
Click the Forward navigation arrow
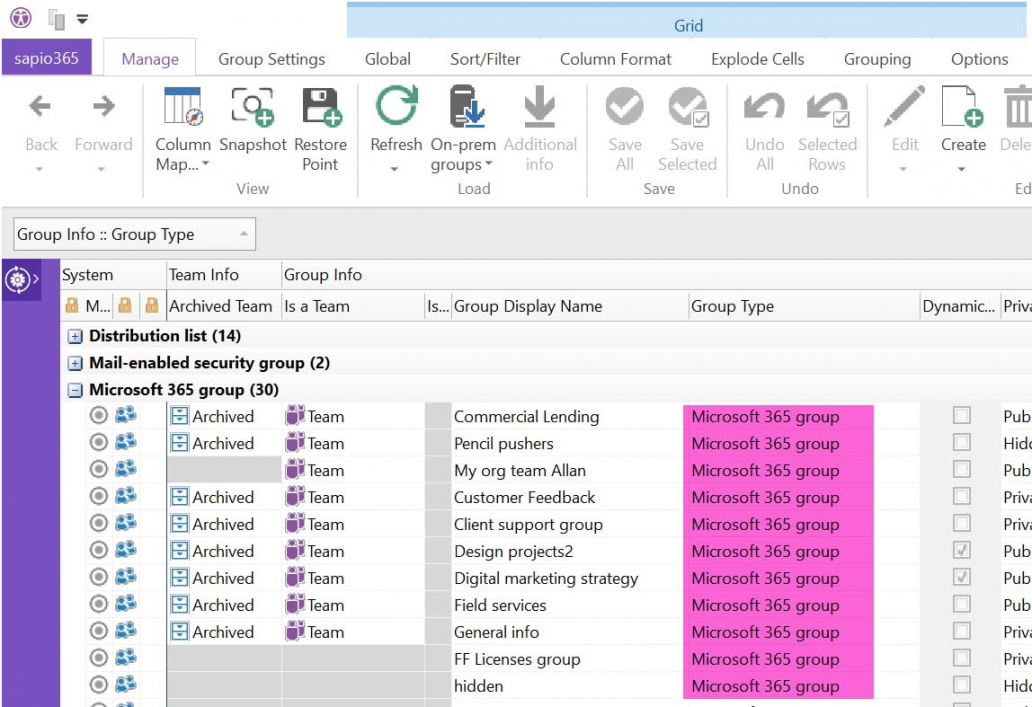[x=103, y=106]
